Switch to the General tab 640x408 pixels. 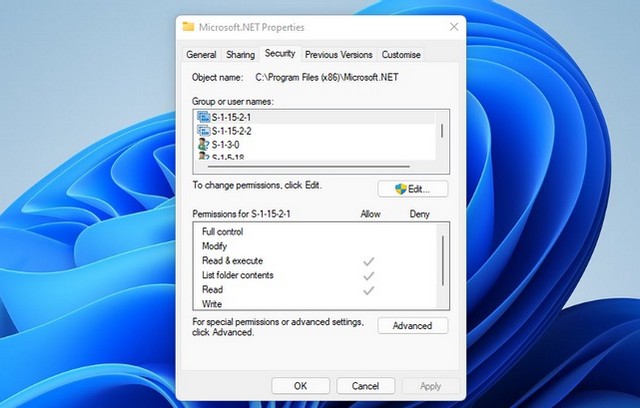201,55
